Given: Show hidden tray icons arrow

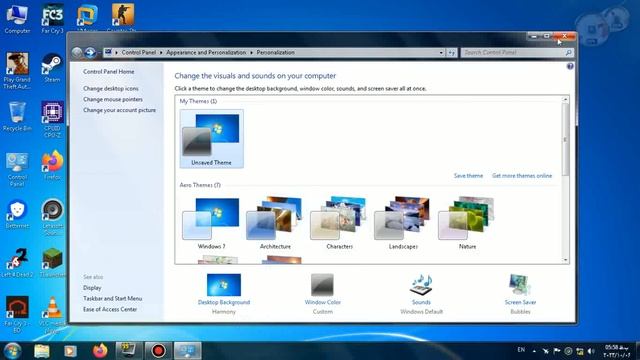Looking at the screenshot, I should pyautogui.click(x=534, y=351).
